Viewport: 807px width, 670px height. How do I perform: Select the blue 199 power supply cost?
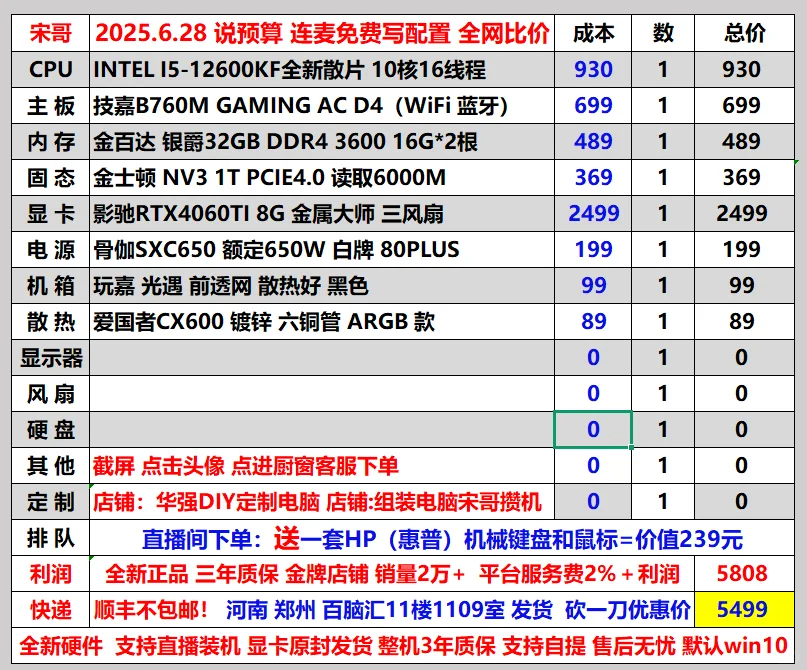click(593, 250)
